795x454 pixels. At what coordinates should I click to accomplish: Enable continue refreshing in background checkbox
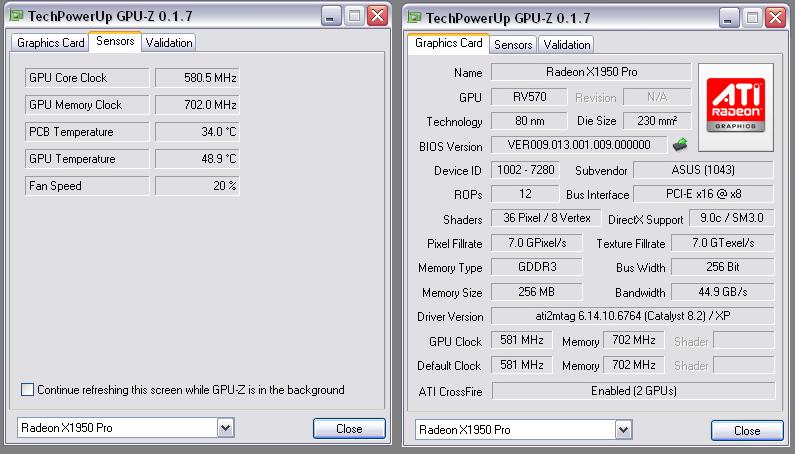(27, 390)
